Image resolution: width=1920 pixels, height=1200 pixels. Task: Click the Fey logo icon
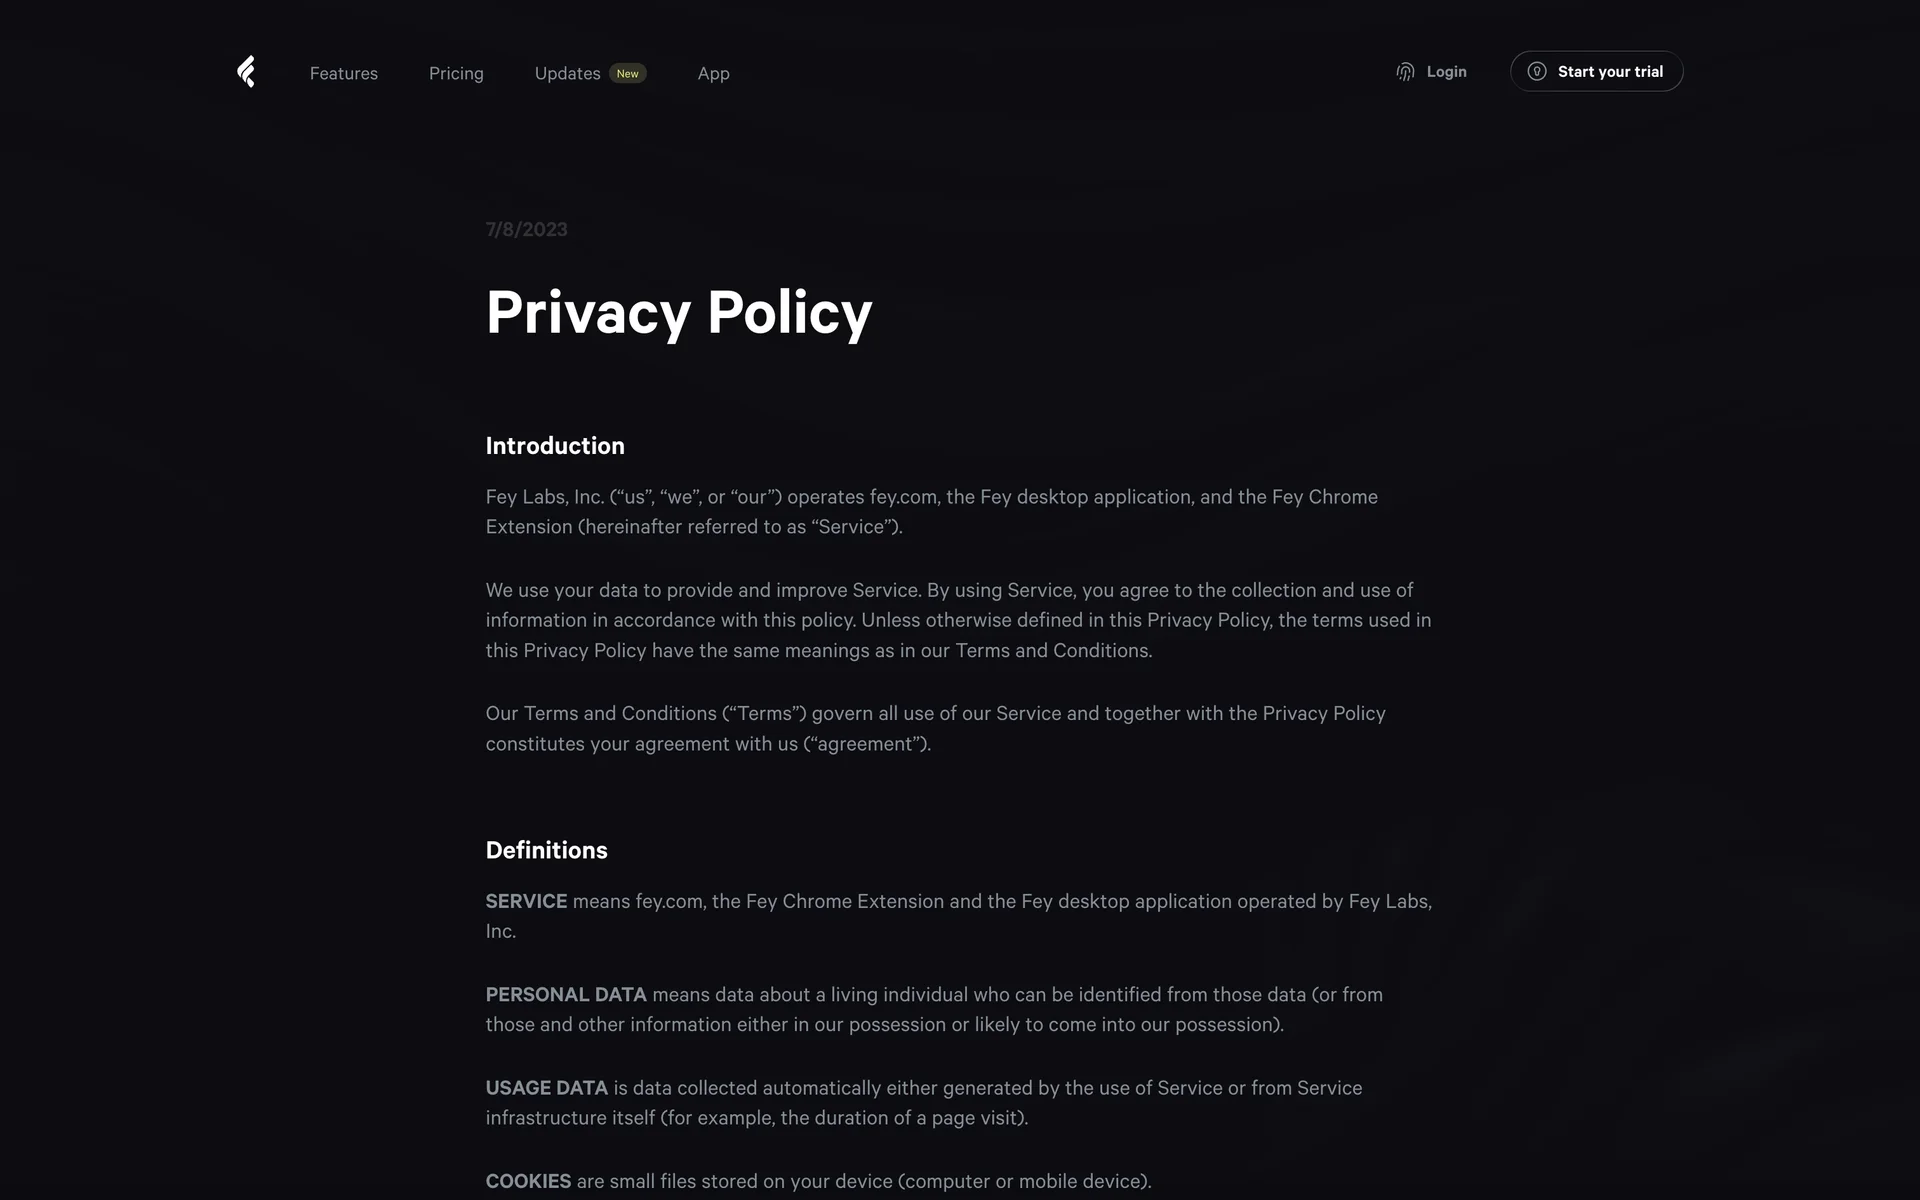246,72
